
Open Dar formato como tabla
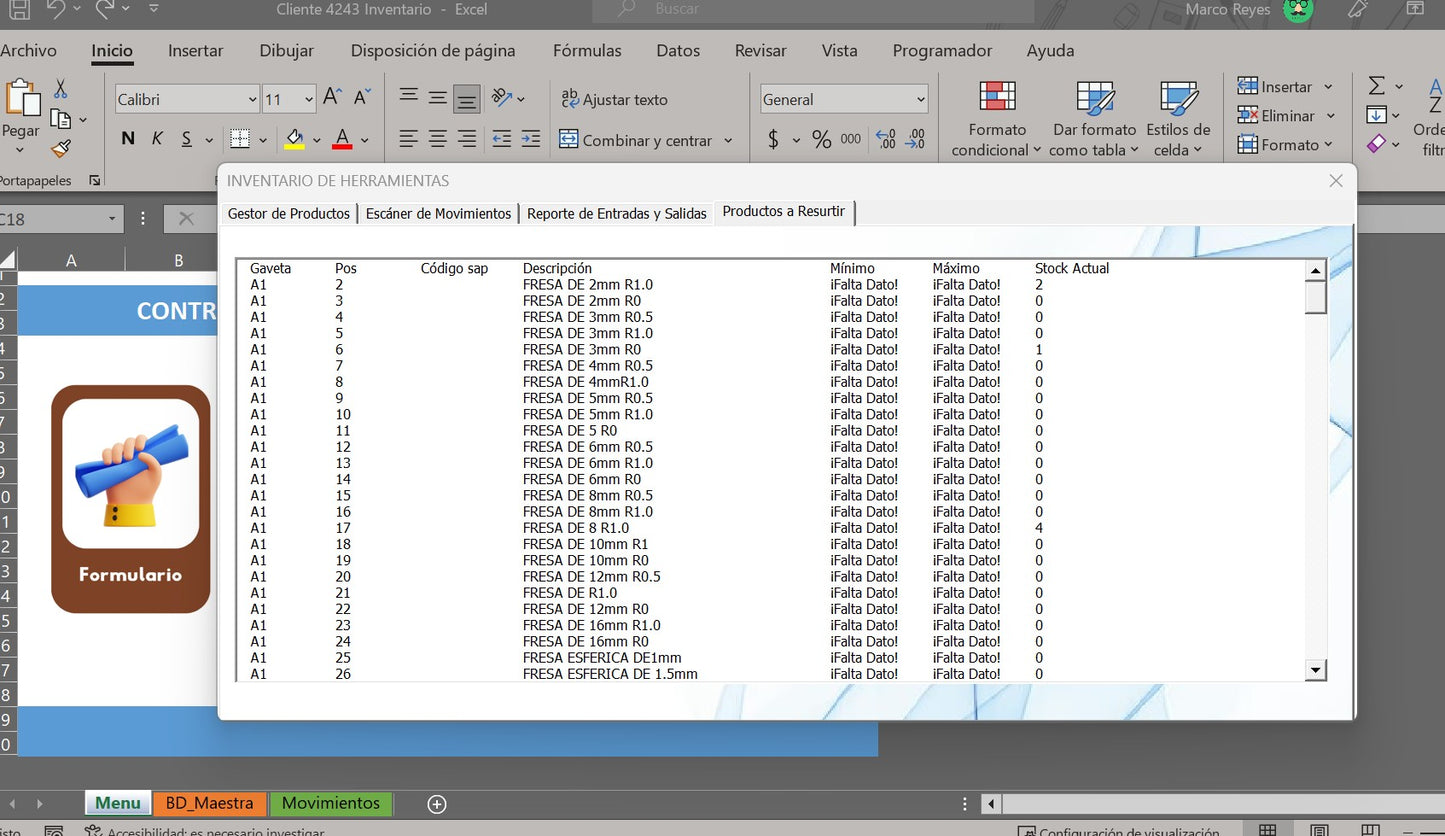pyautogui.click(x=1095, y=119)
